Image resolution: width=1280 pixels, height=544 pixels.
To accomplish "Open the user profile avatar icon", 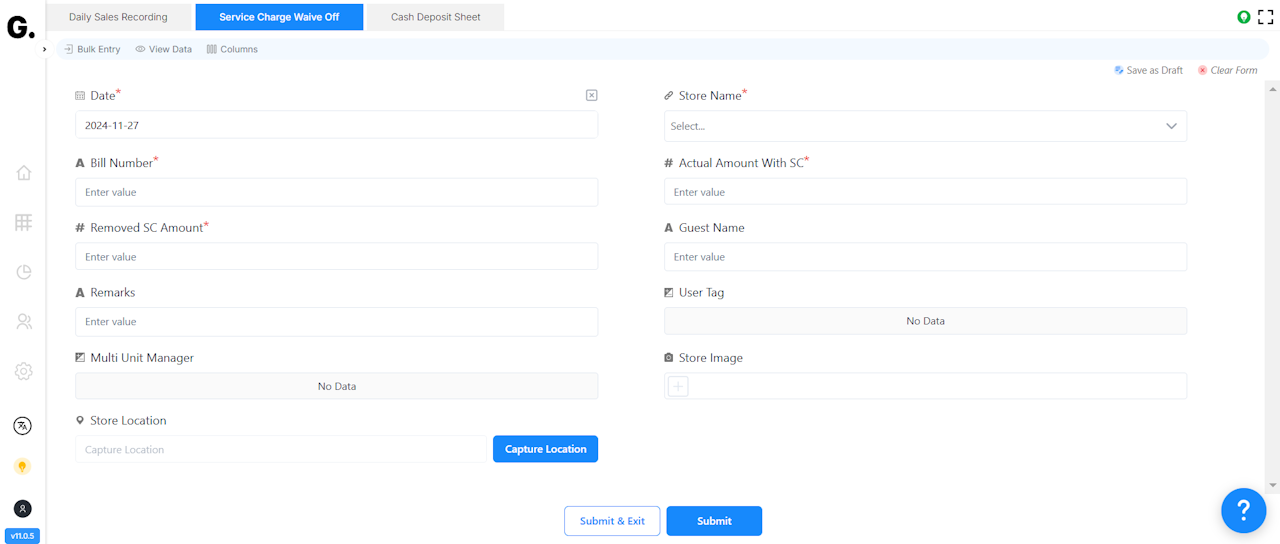I will click(23, 509).
